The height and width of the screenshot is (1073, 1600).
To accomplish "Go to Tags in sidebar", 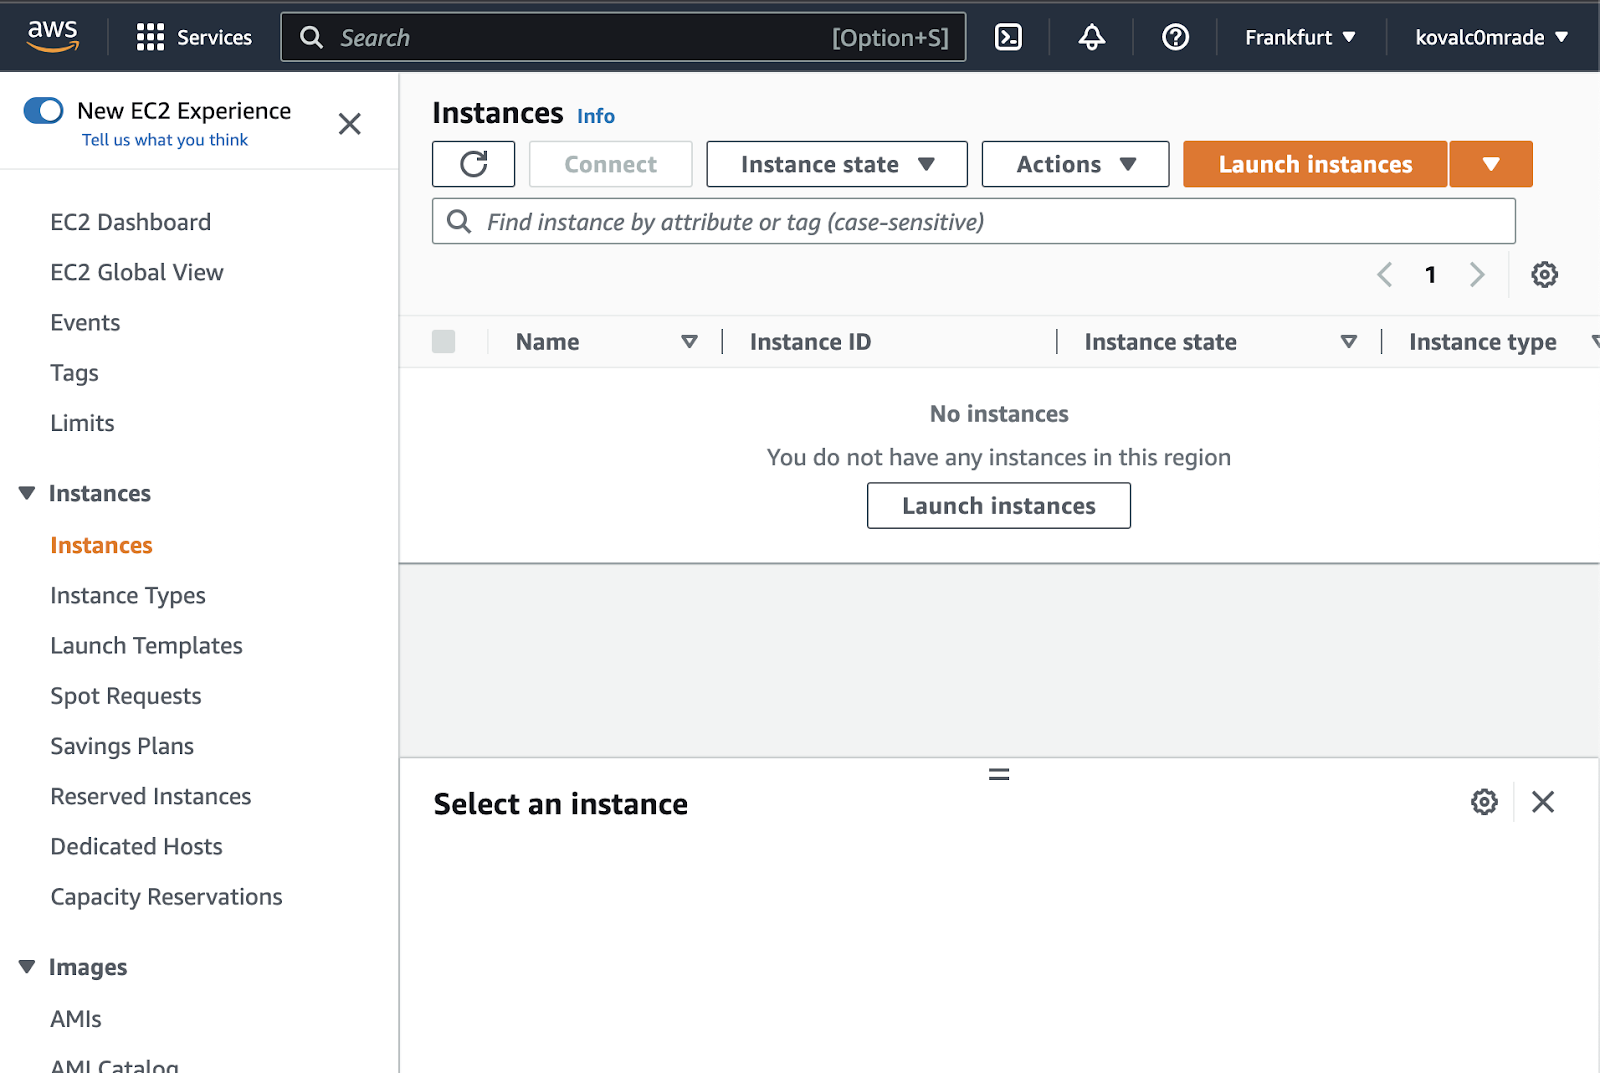I will tap(74, 373).
